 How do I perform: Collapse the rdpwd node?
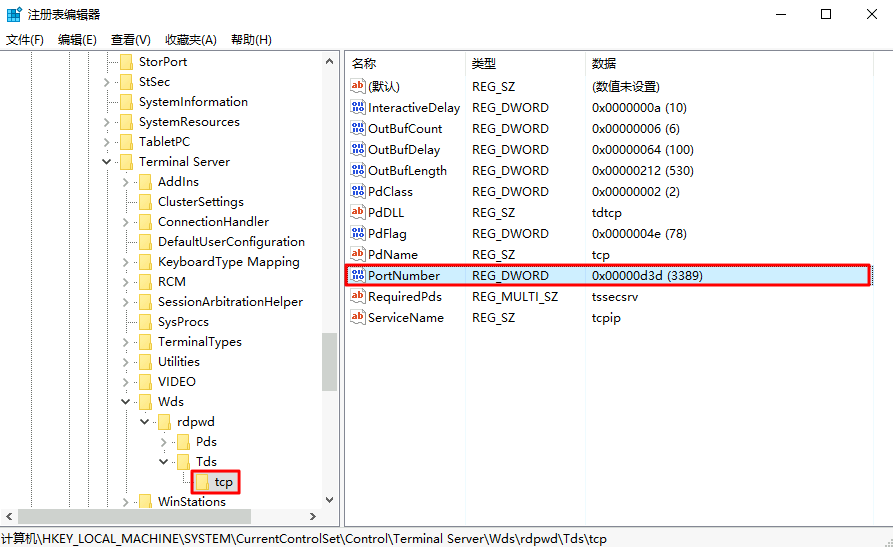coord(145,422)
